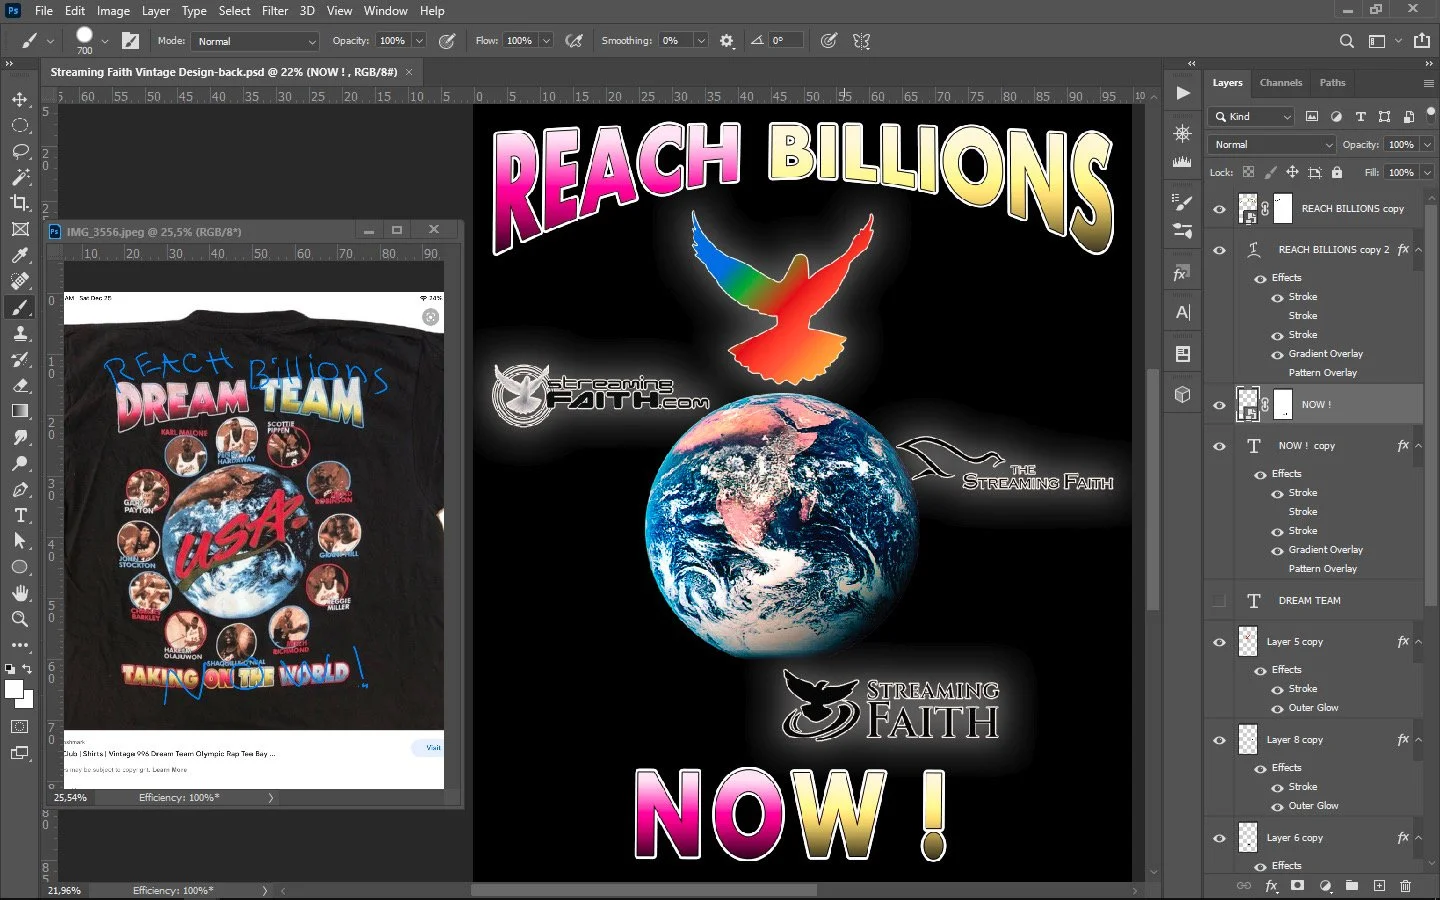Screen dimensions: 1440x900
Task: Select the Ellipse shape tool
Action: pos(20,567)
